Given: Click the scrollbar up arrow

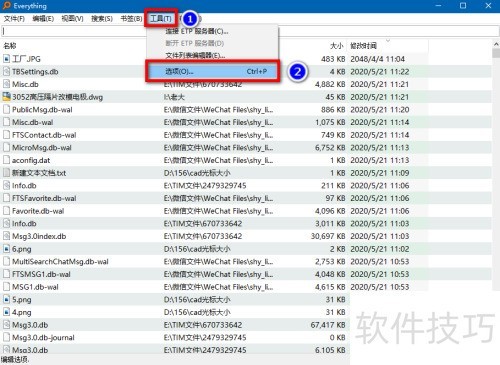Looking at the screenshot, I should pyautogui.click(x=496, y=44).
